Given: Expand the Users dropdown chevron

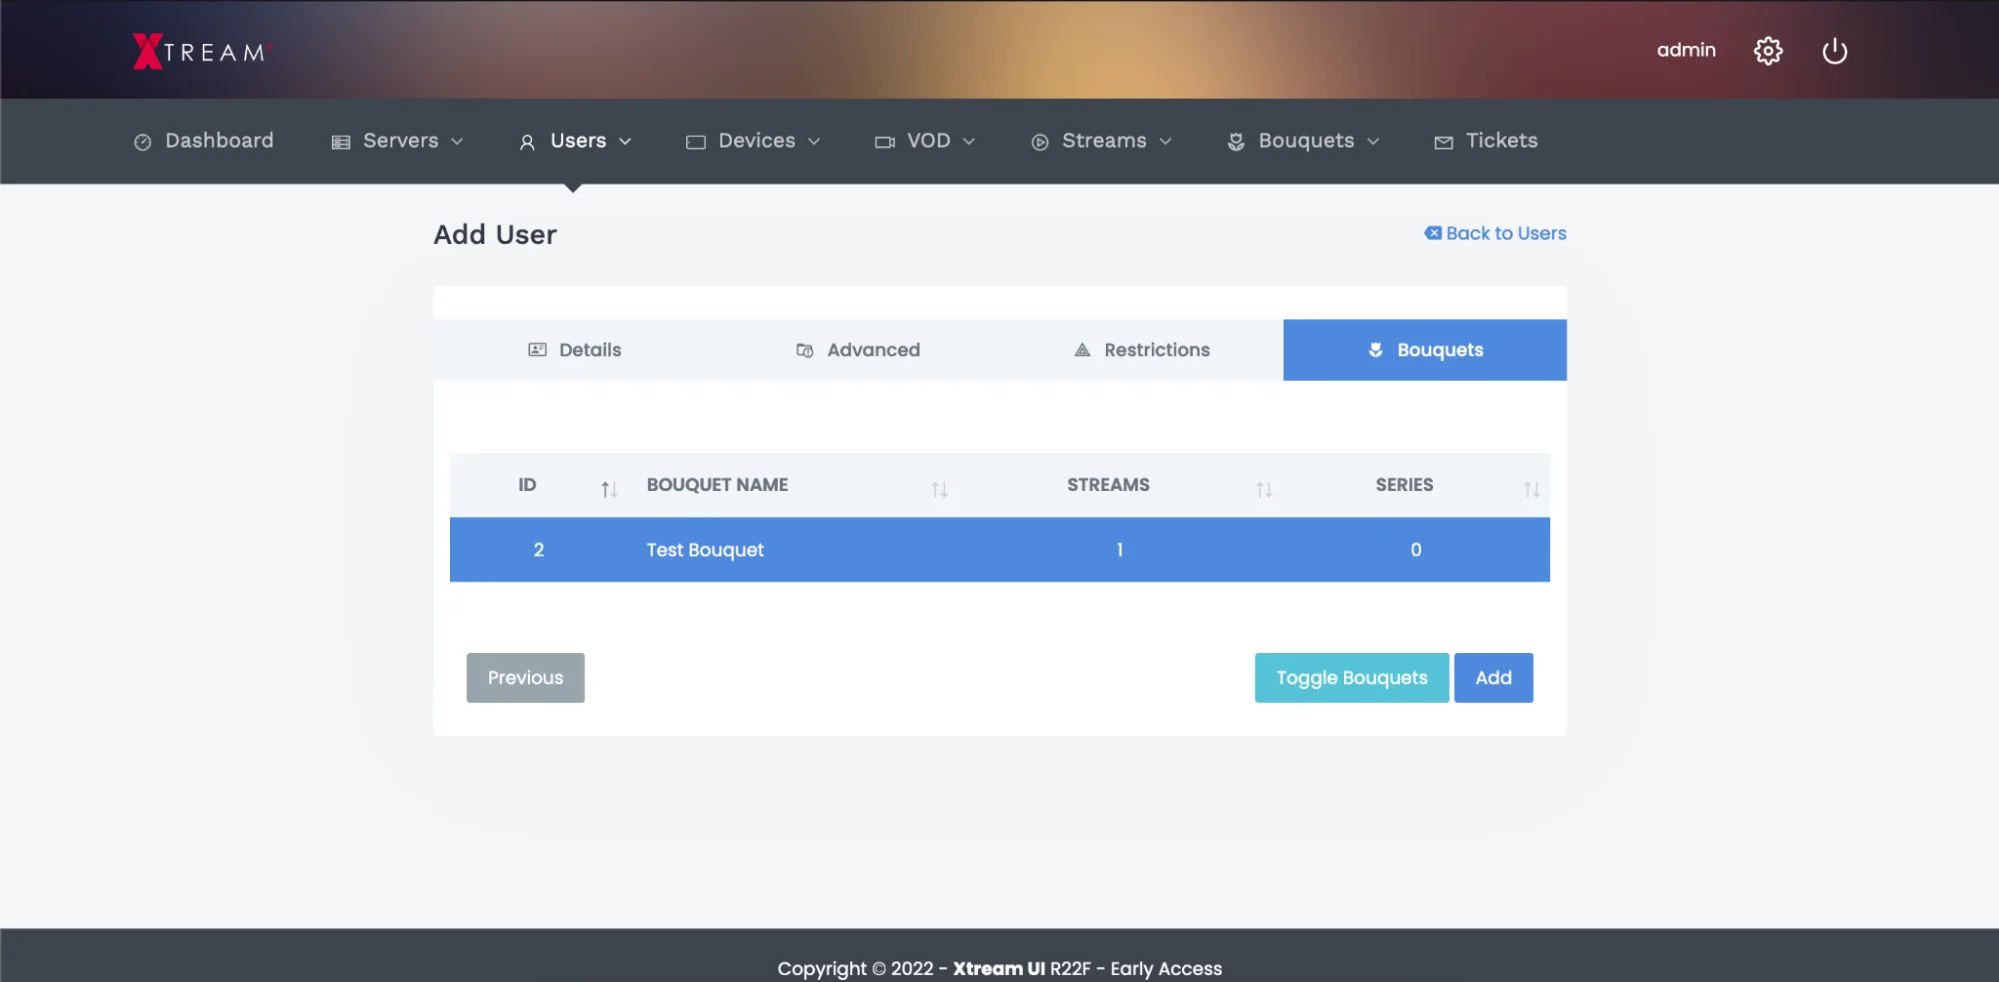Looking at the screenshot, I should pos(625,142).
